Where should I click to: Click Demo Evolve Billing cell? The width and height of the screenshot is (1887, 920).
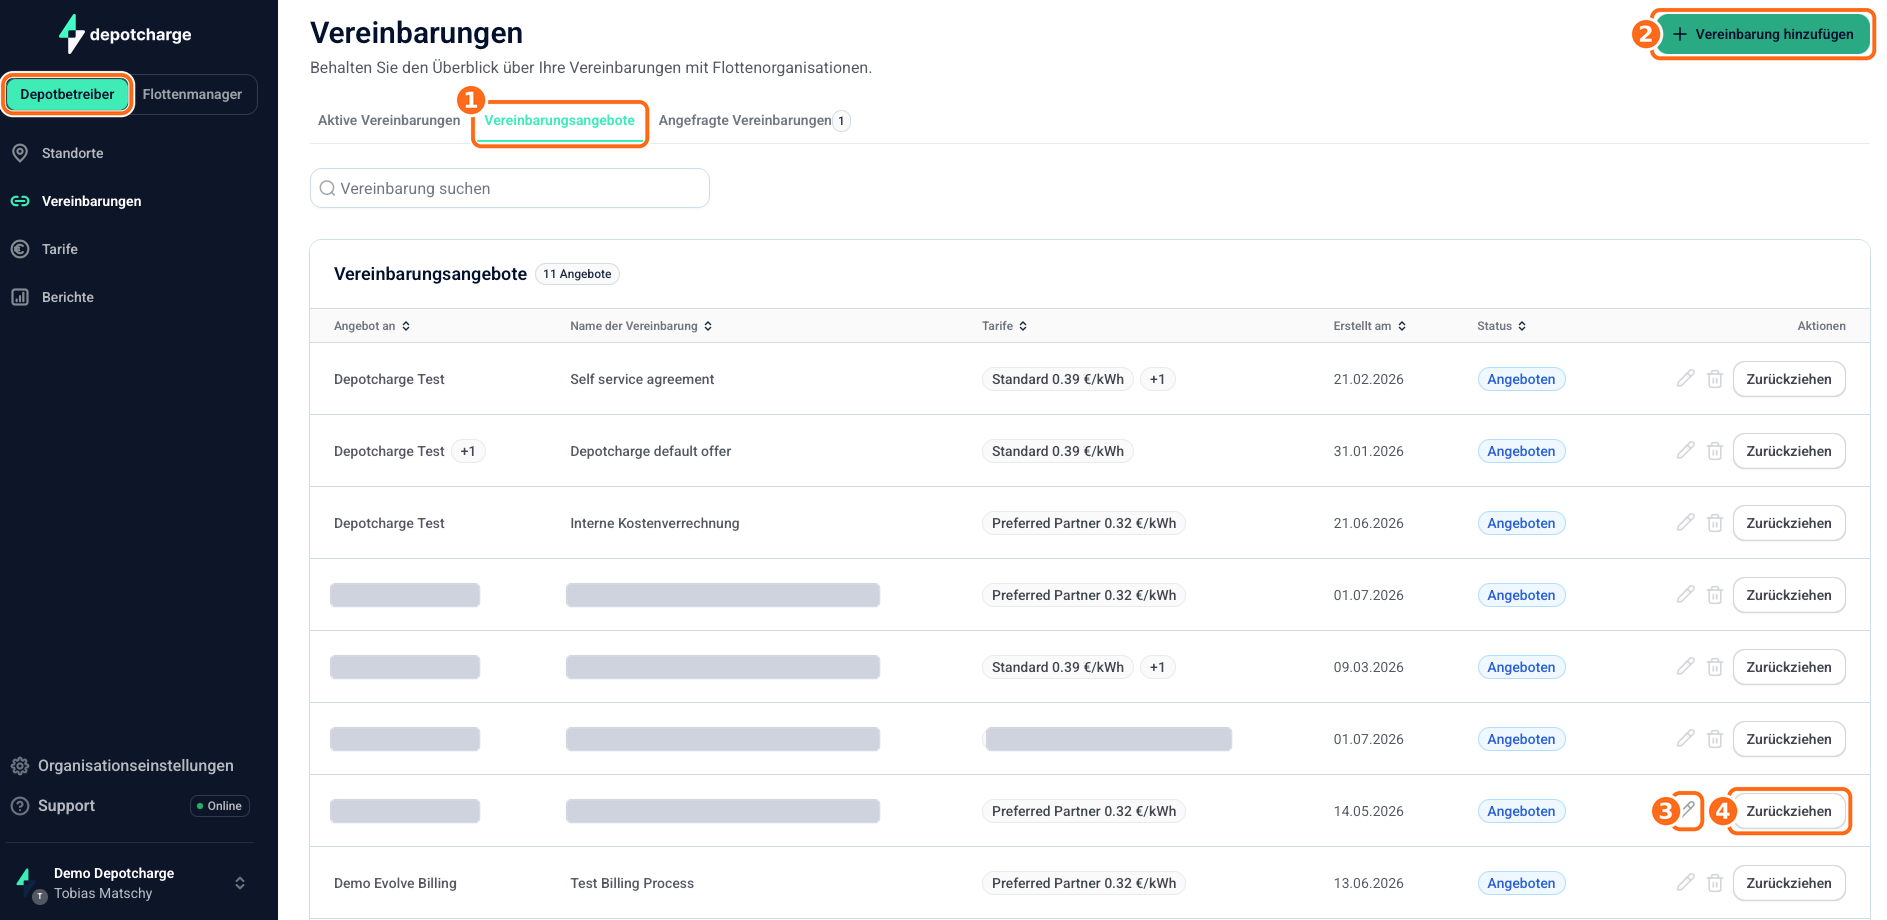(x=395, y=883)
